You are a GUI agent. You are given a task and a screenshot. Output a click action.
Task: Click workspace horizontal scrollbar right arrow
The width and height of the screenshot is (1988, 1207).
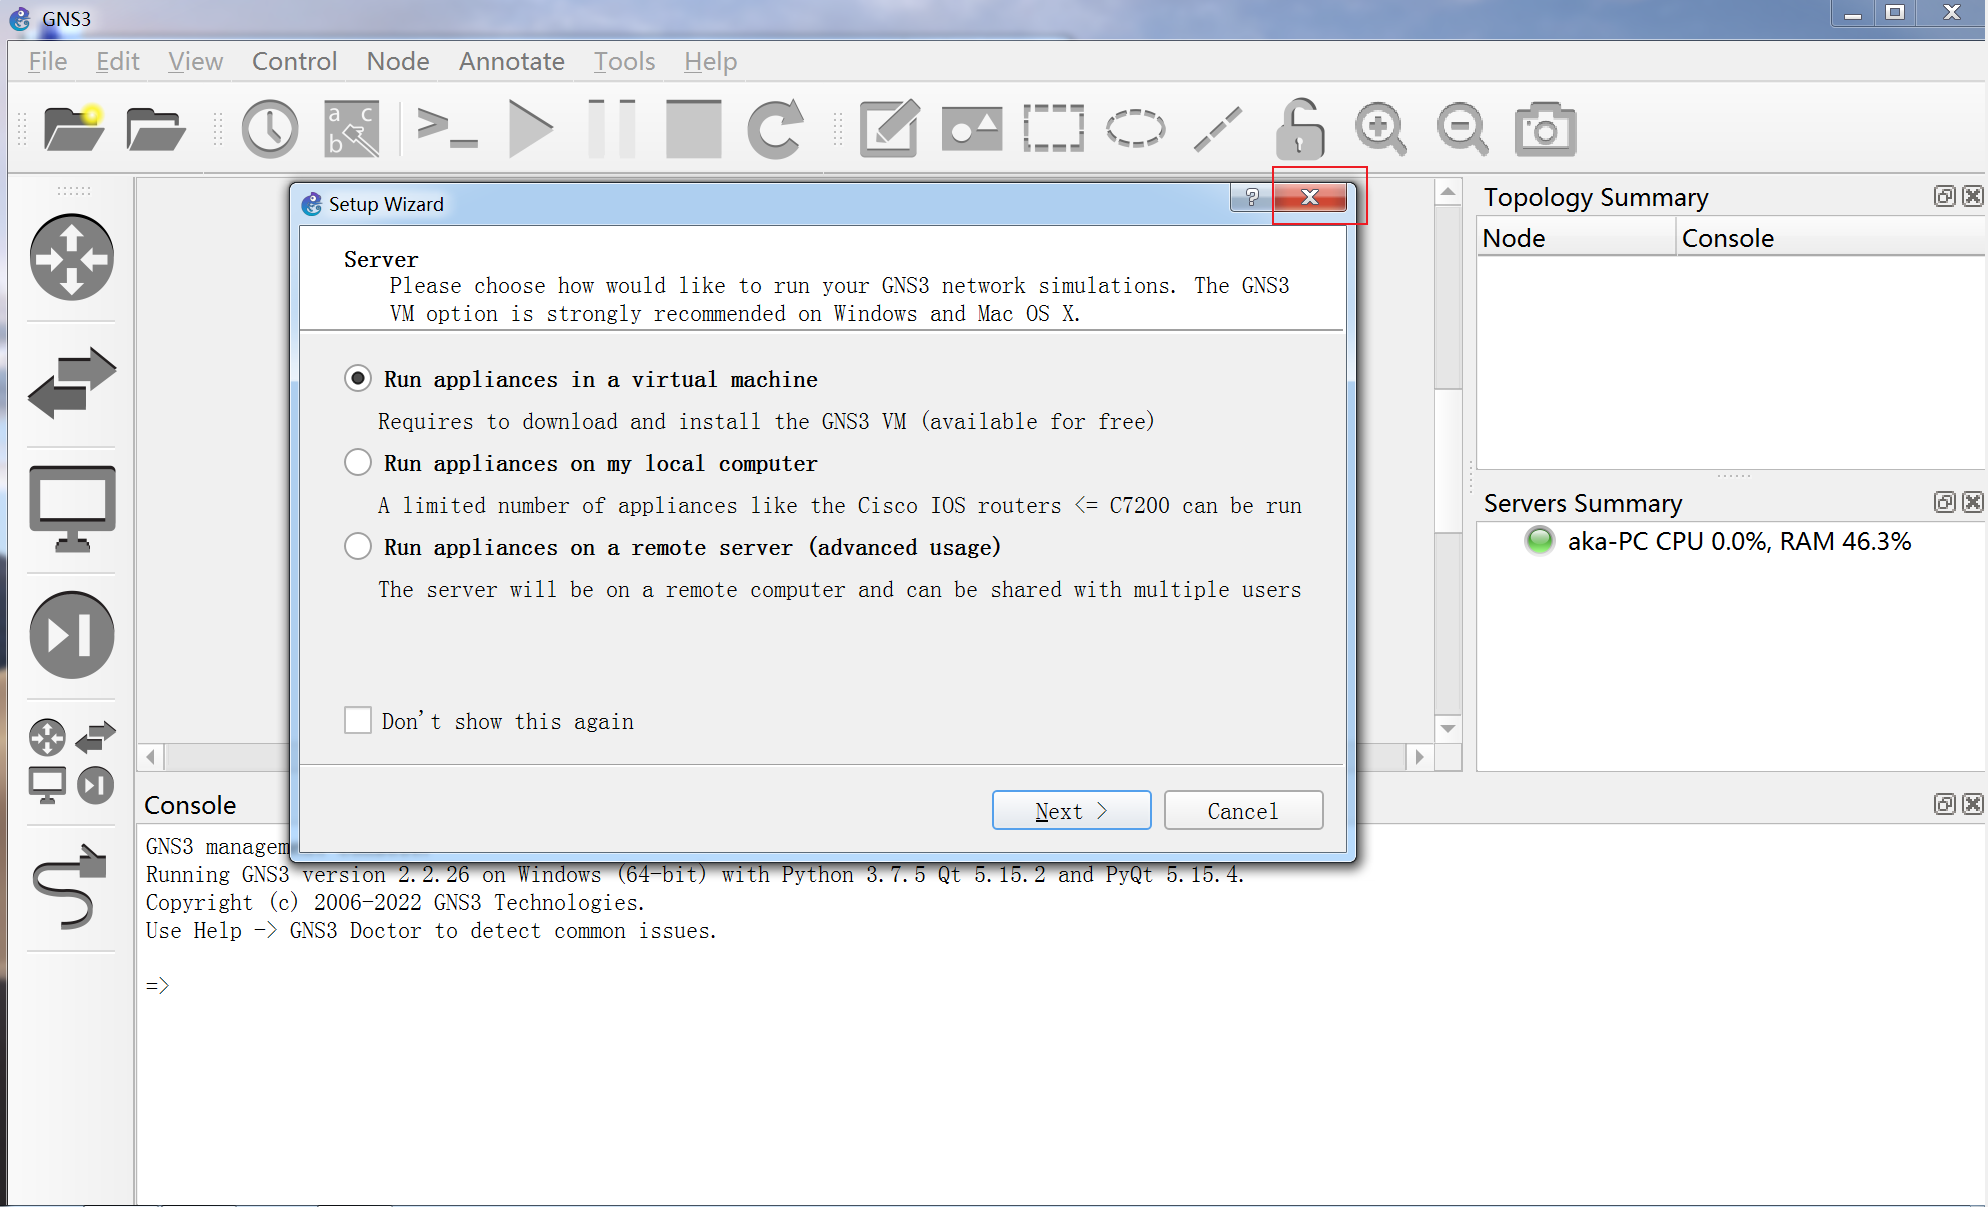(x=1420, y=757)
